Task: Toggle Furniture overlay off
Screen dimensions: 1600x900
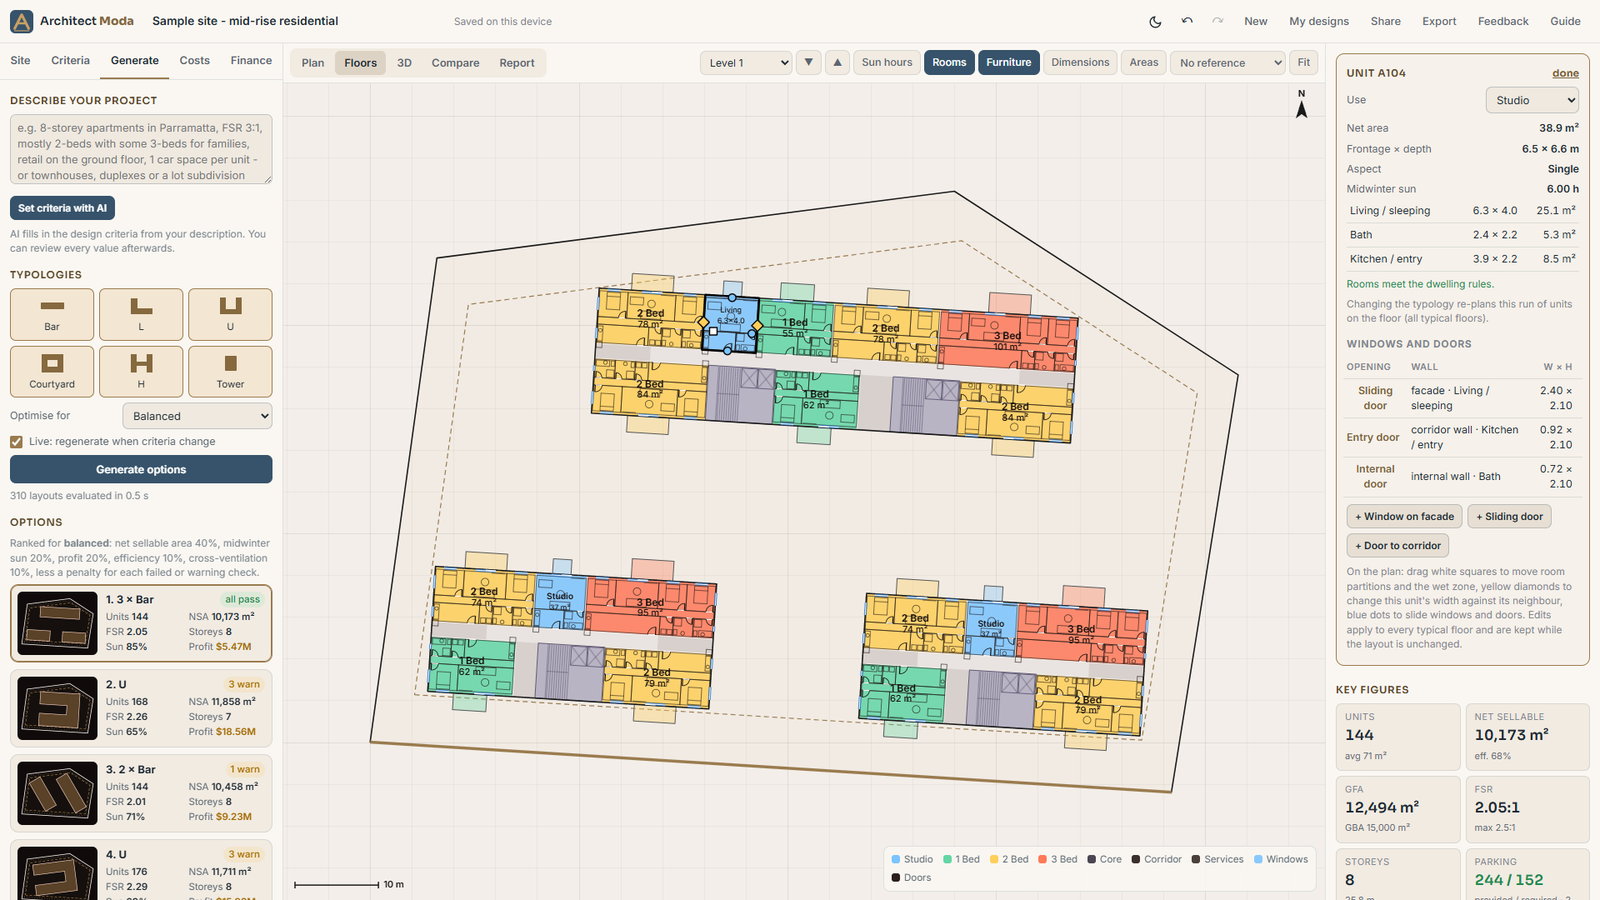Action: pyautogui.click(x=1008, y=62)
